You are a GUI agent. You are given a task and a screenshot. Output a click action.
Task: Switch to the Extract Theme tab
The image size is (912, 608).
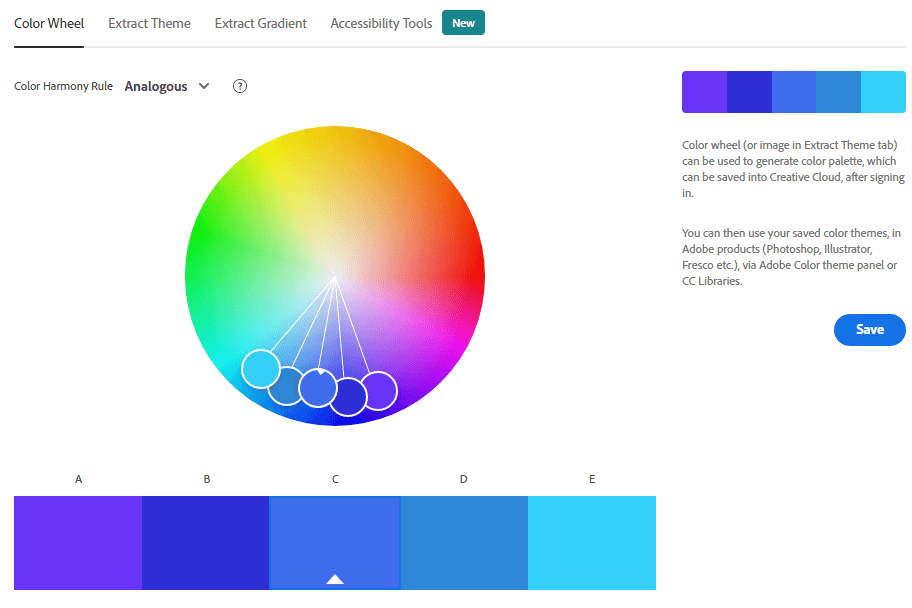pyautogui.click(x=149, y=23)
